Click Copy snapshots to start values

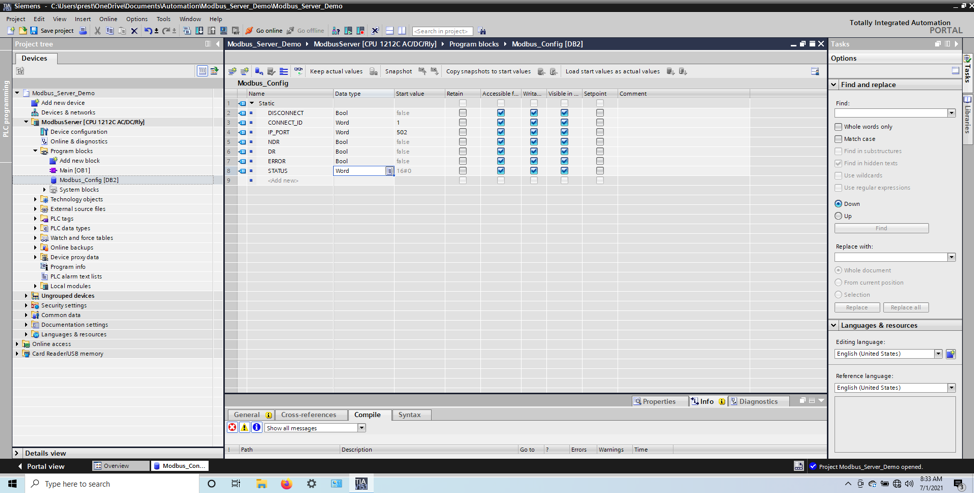tap(488, 71)
